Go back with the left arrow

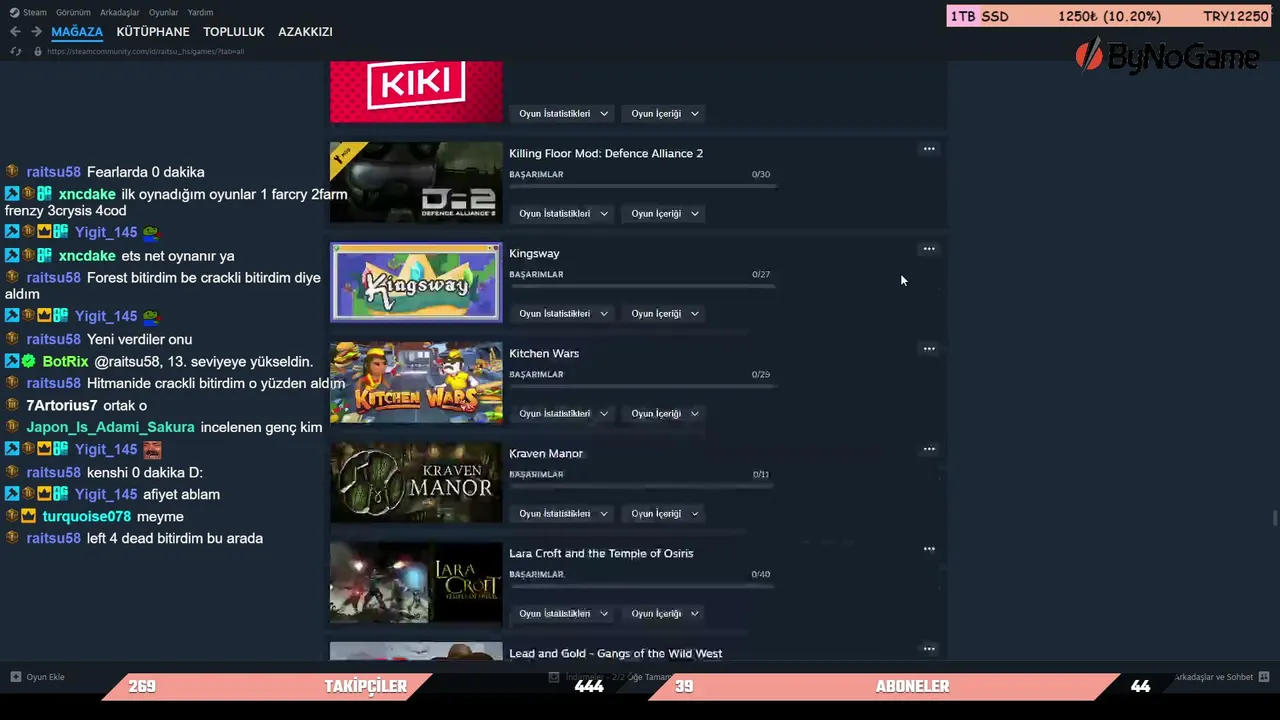(x=15, y=32)
